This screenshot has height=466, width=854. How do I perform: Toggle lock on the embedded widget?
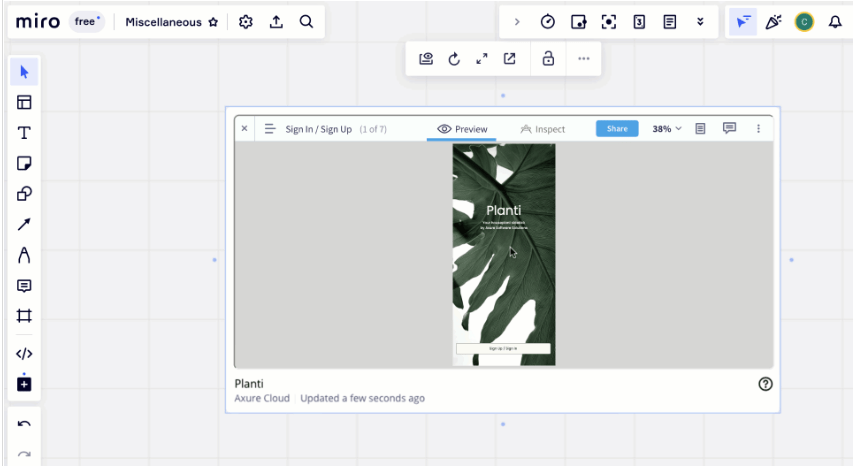(548, 59)
